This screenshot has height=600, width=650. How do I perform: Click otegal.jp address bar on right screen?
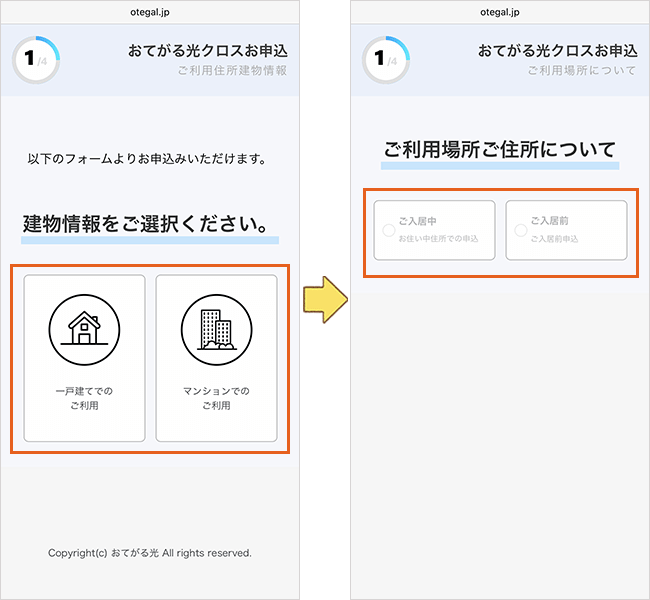coord(500,12)
